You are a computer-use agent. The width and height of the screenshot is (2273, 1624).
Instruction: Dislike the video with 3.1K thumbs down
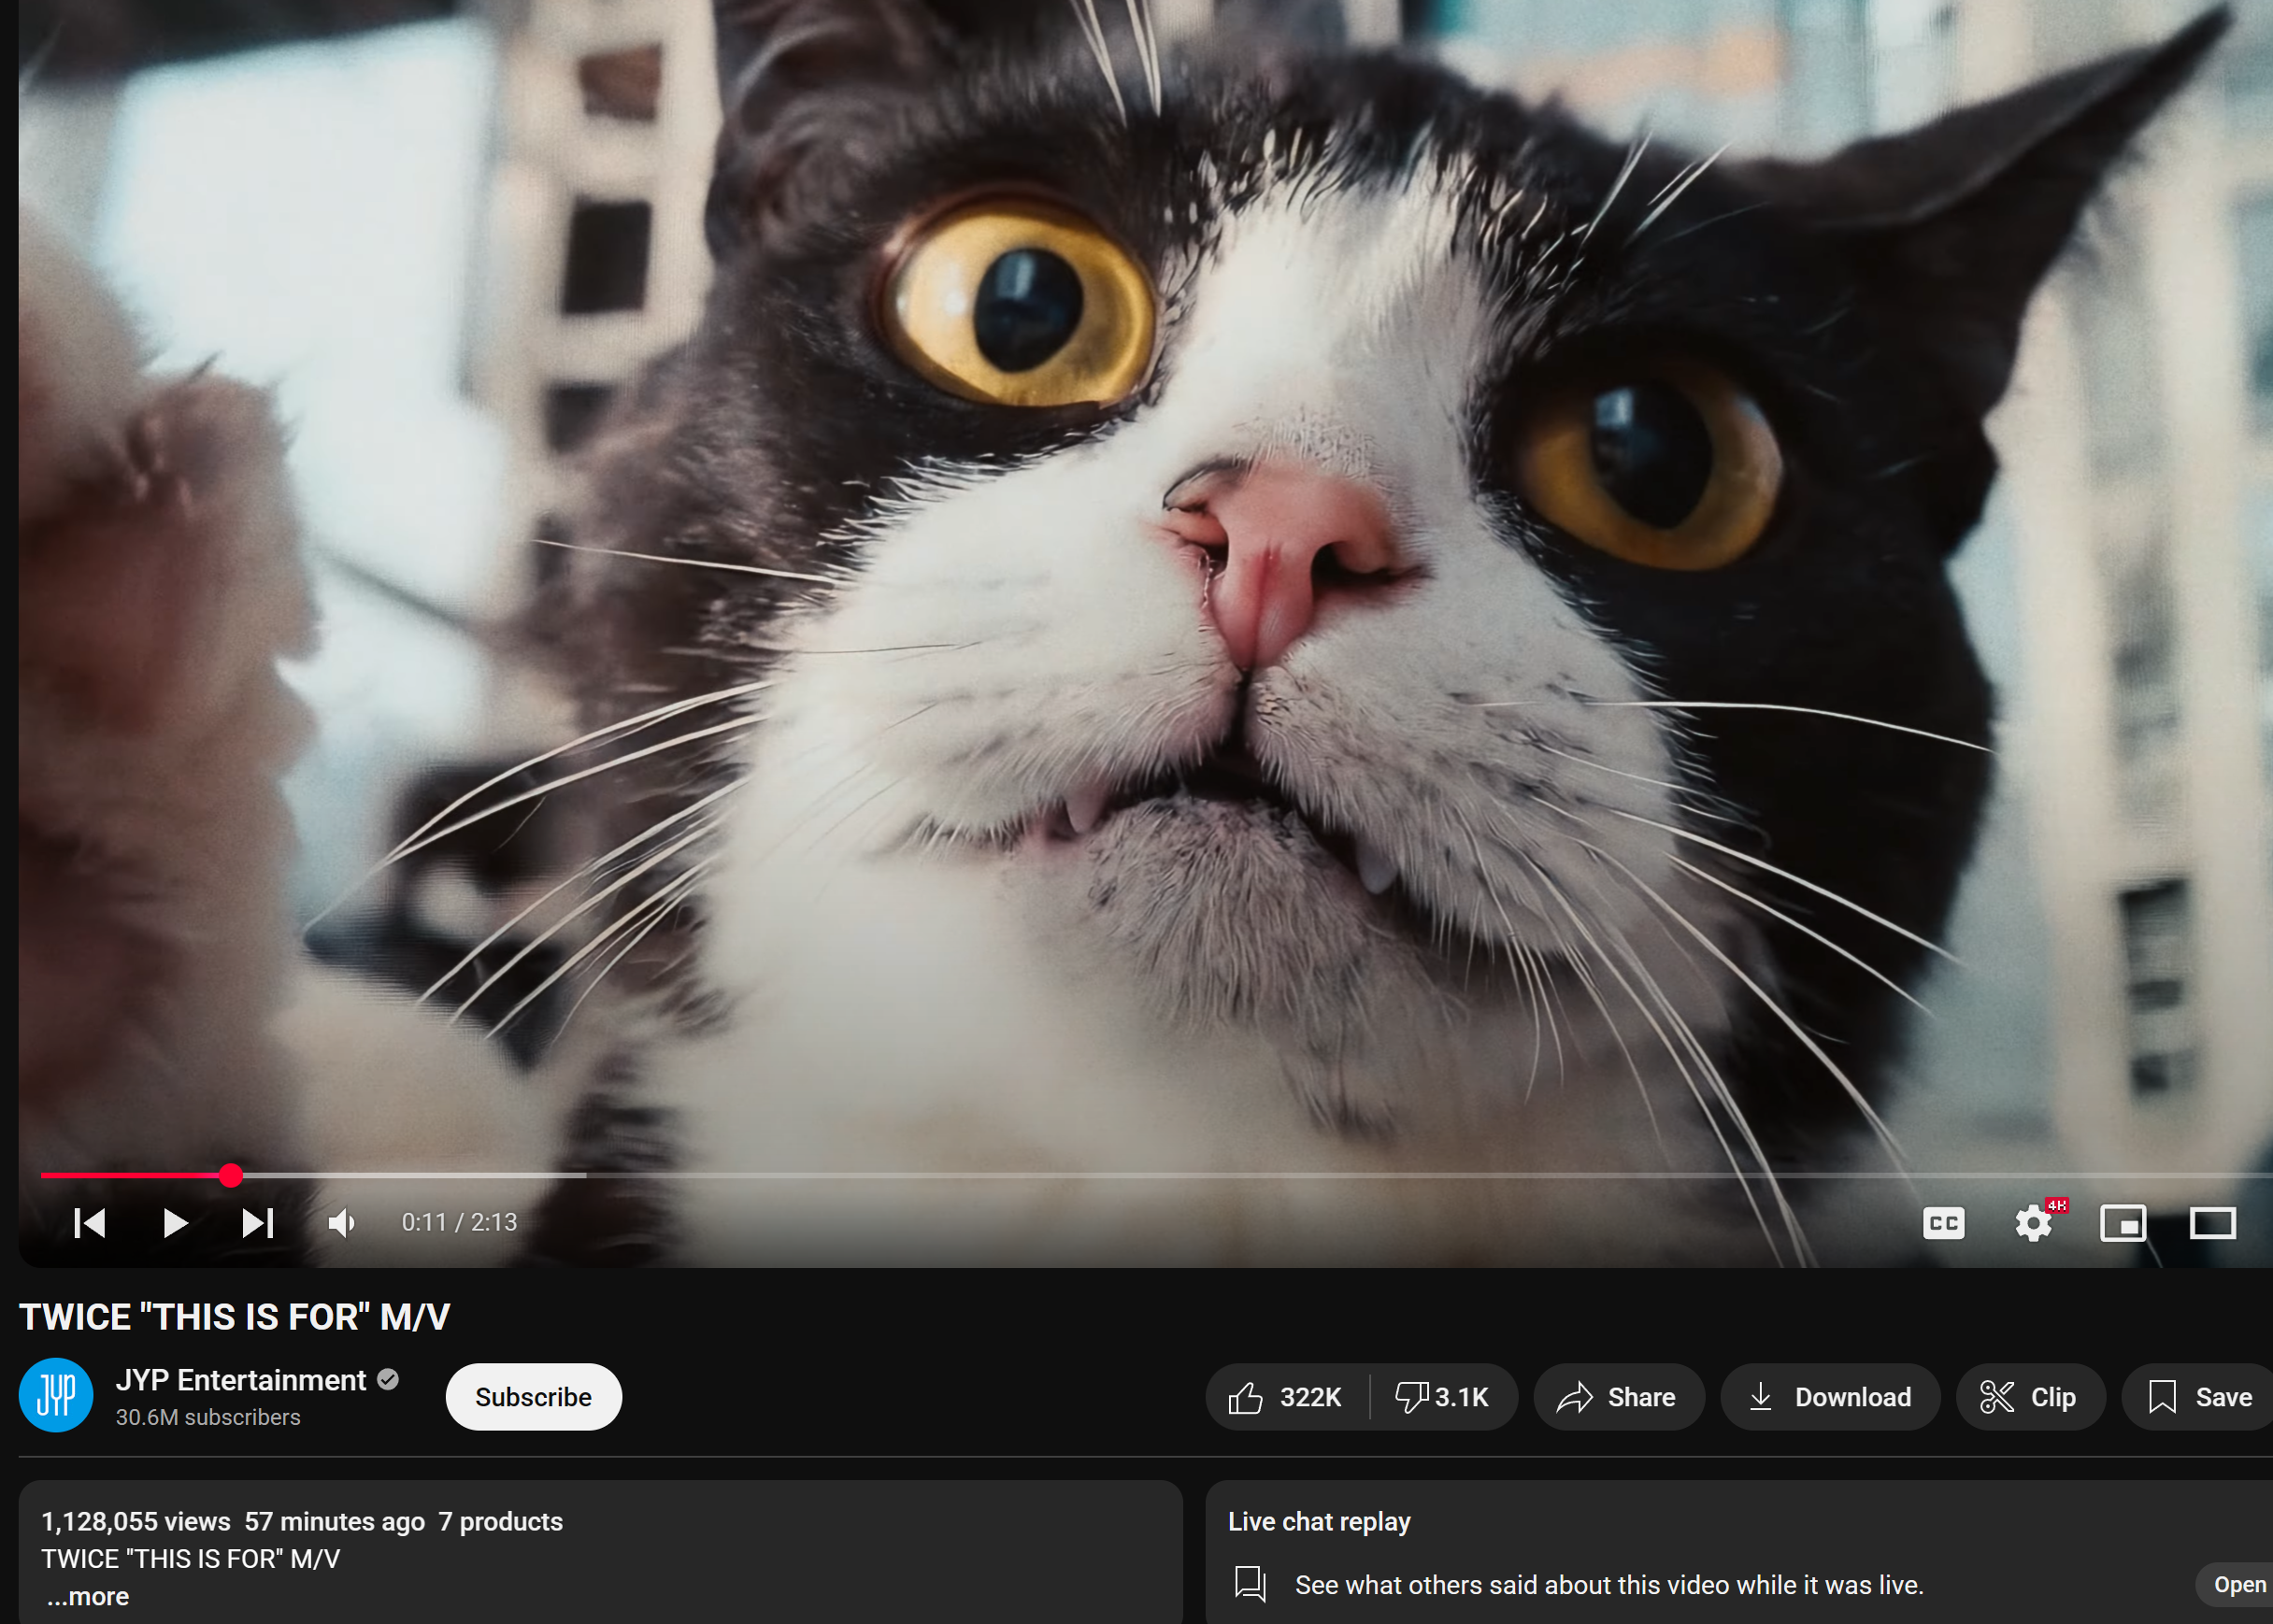pos(1443,1397)
